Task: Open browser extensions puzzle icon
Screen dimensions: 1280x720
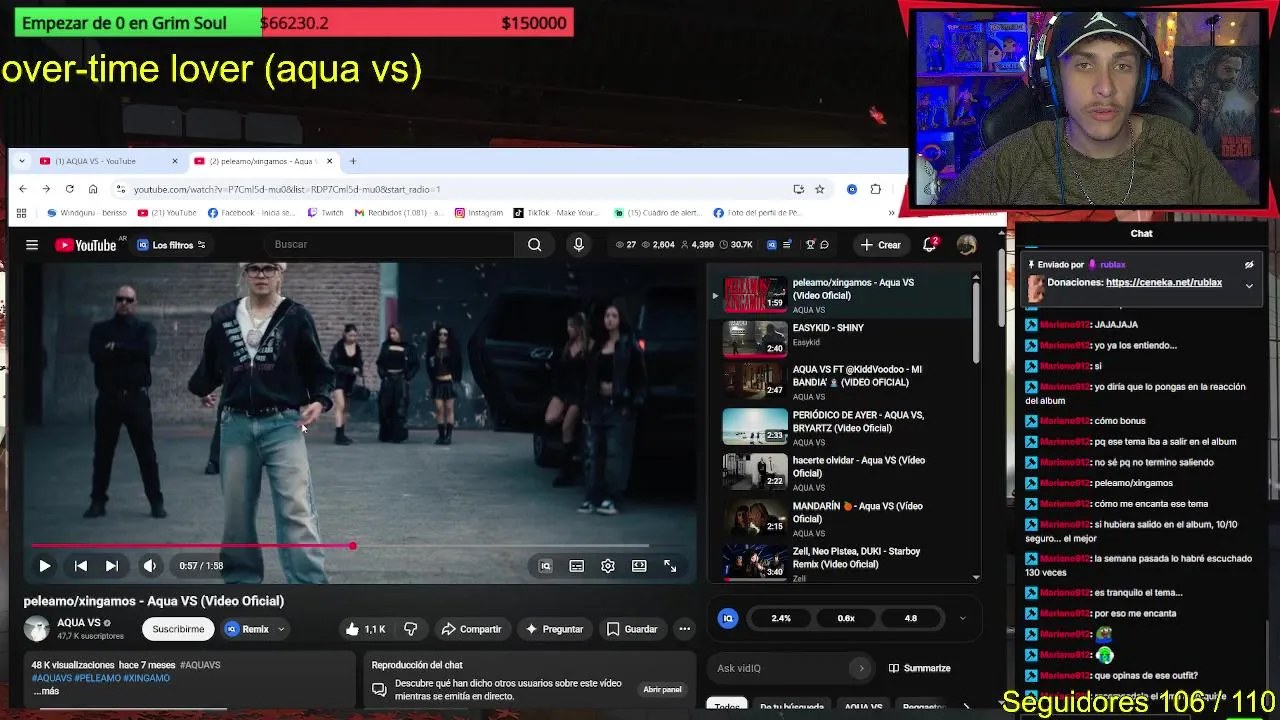Action: click(876, 189)
